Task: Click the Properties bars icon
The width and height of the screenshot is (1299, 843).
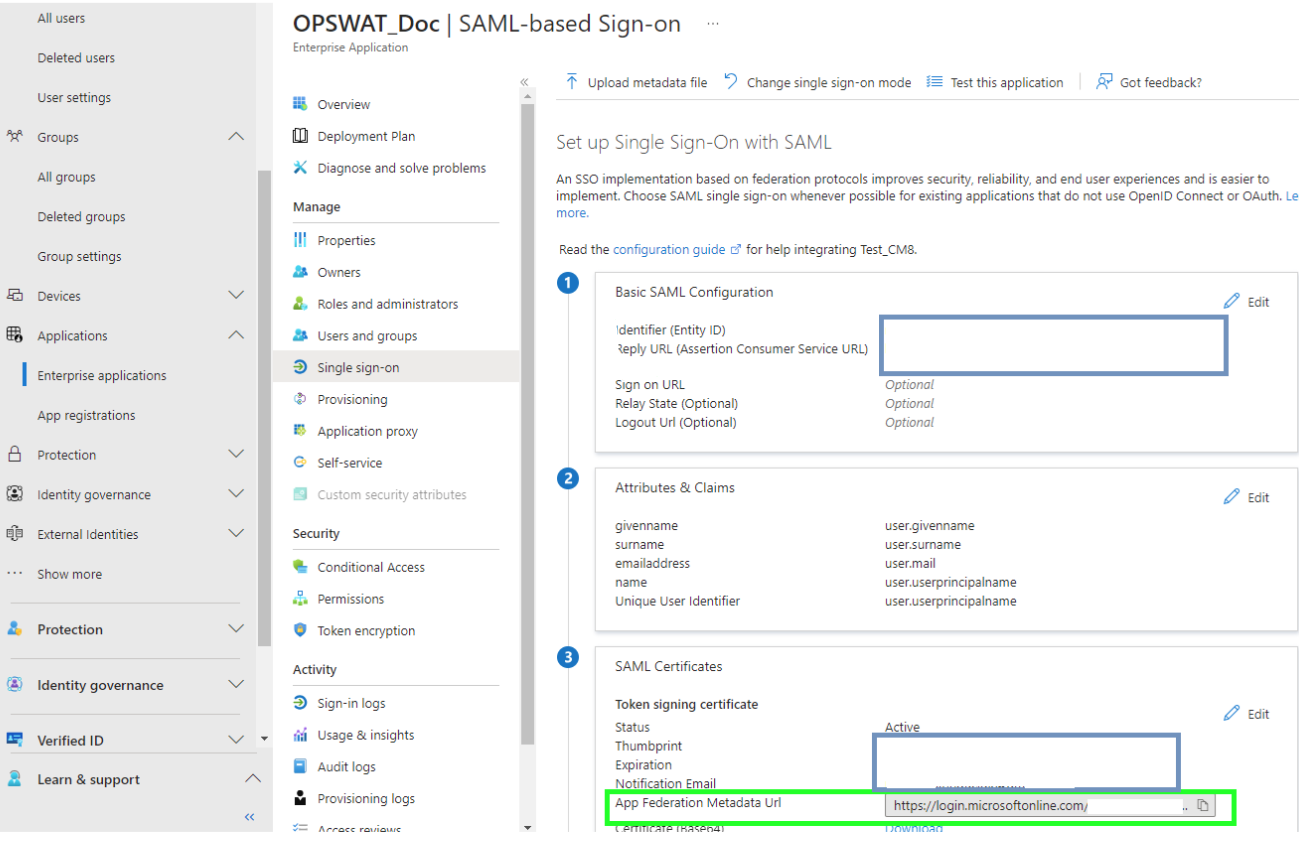Action: 300,240
